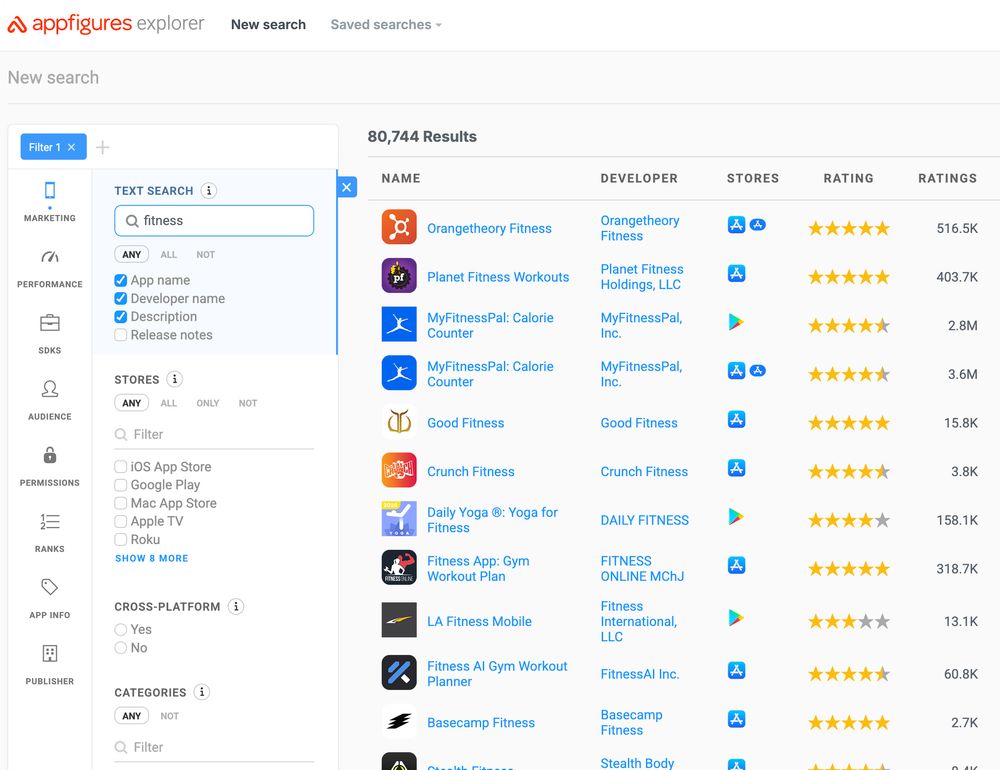Set text search mode to ALL
The height and width of the screenshot is (770, 1000).
point(168,255)
